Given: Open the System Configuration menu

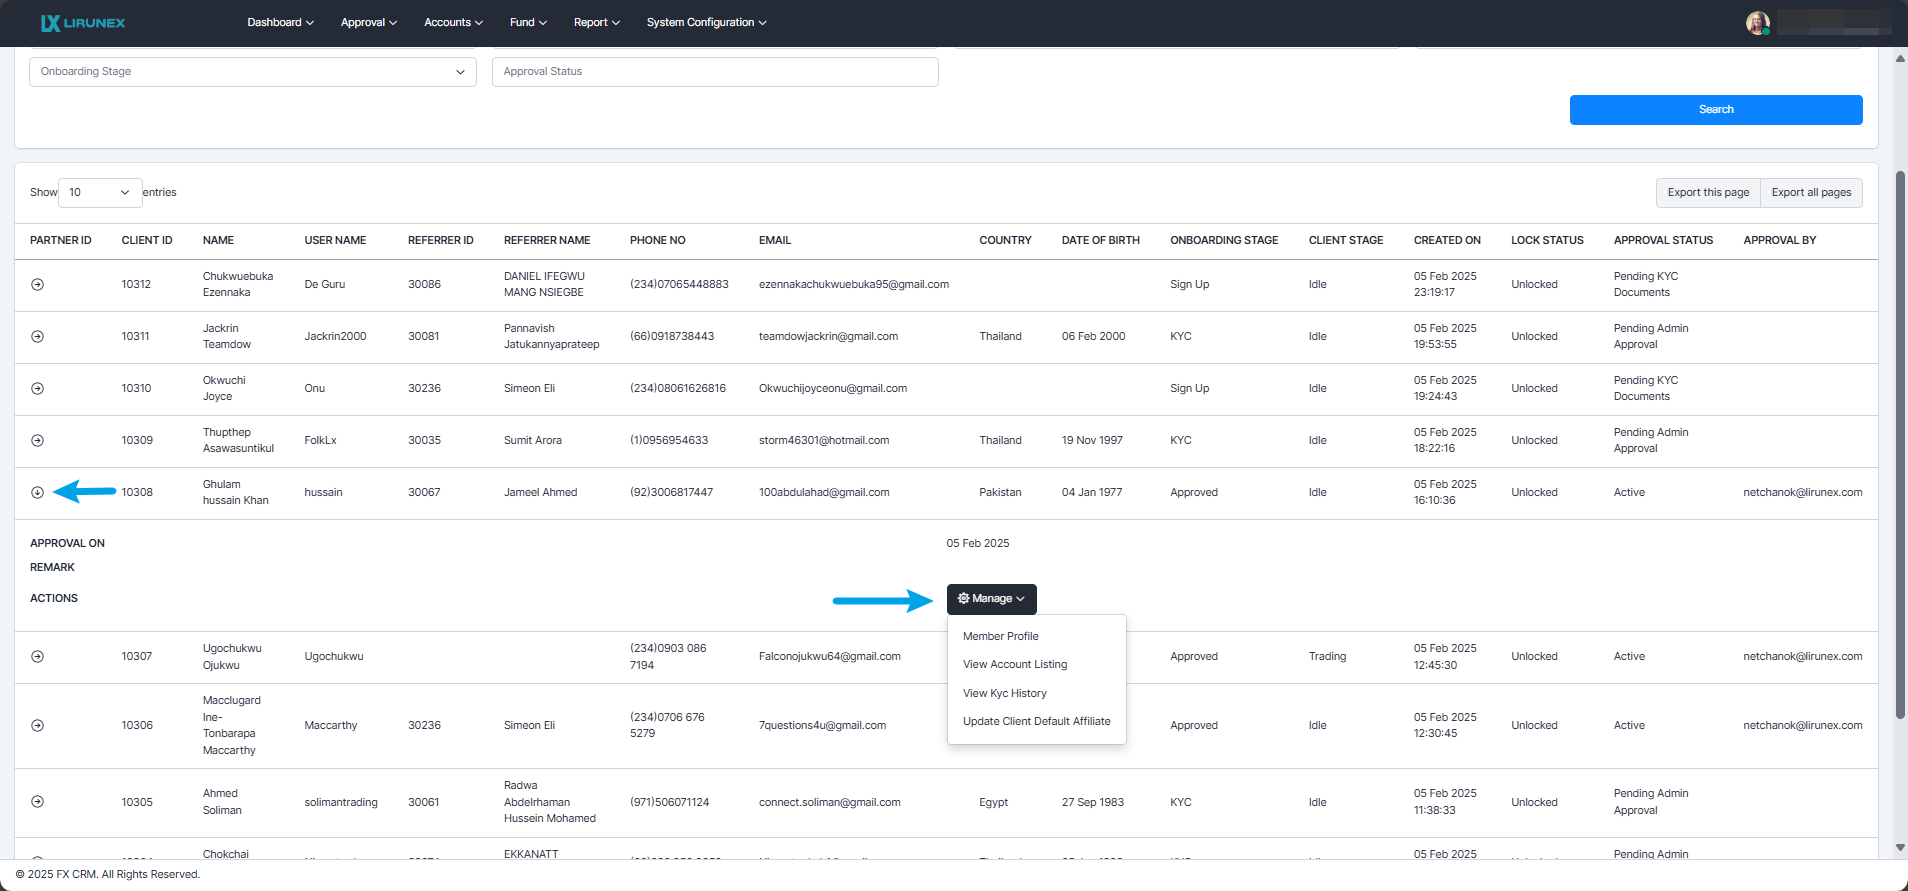Looking at the screenshot, I should click(706, 23).
